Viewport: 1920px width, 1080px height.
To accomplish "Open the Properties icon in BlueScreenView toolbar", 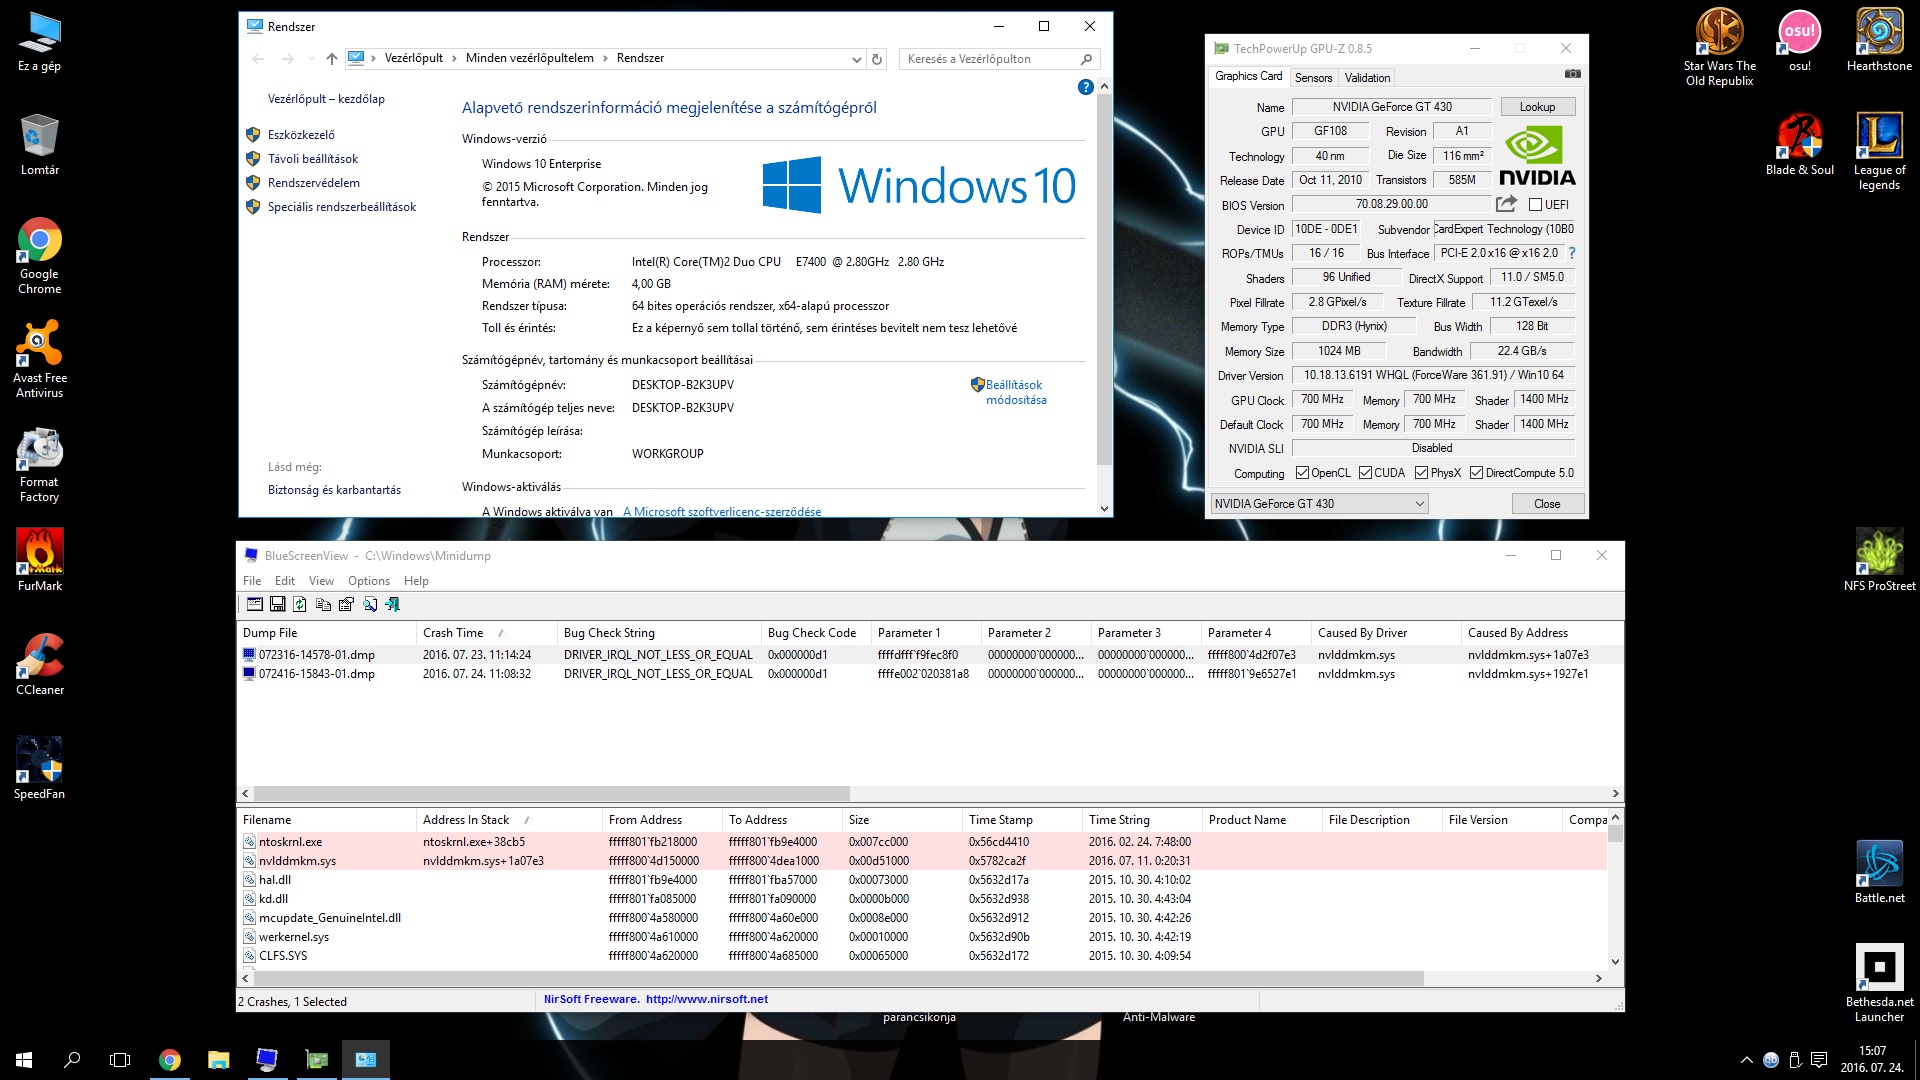I will [x=346, y=604].
